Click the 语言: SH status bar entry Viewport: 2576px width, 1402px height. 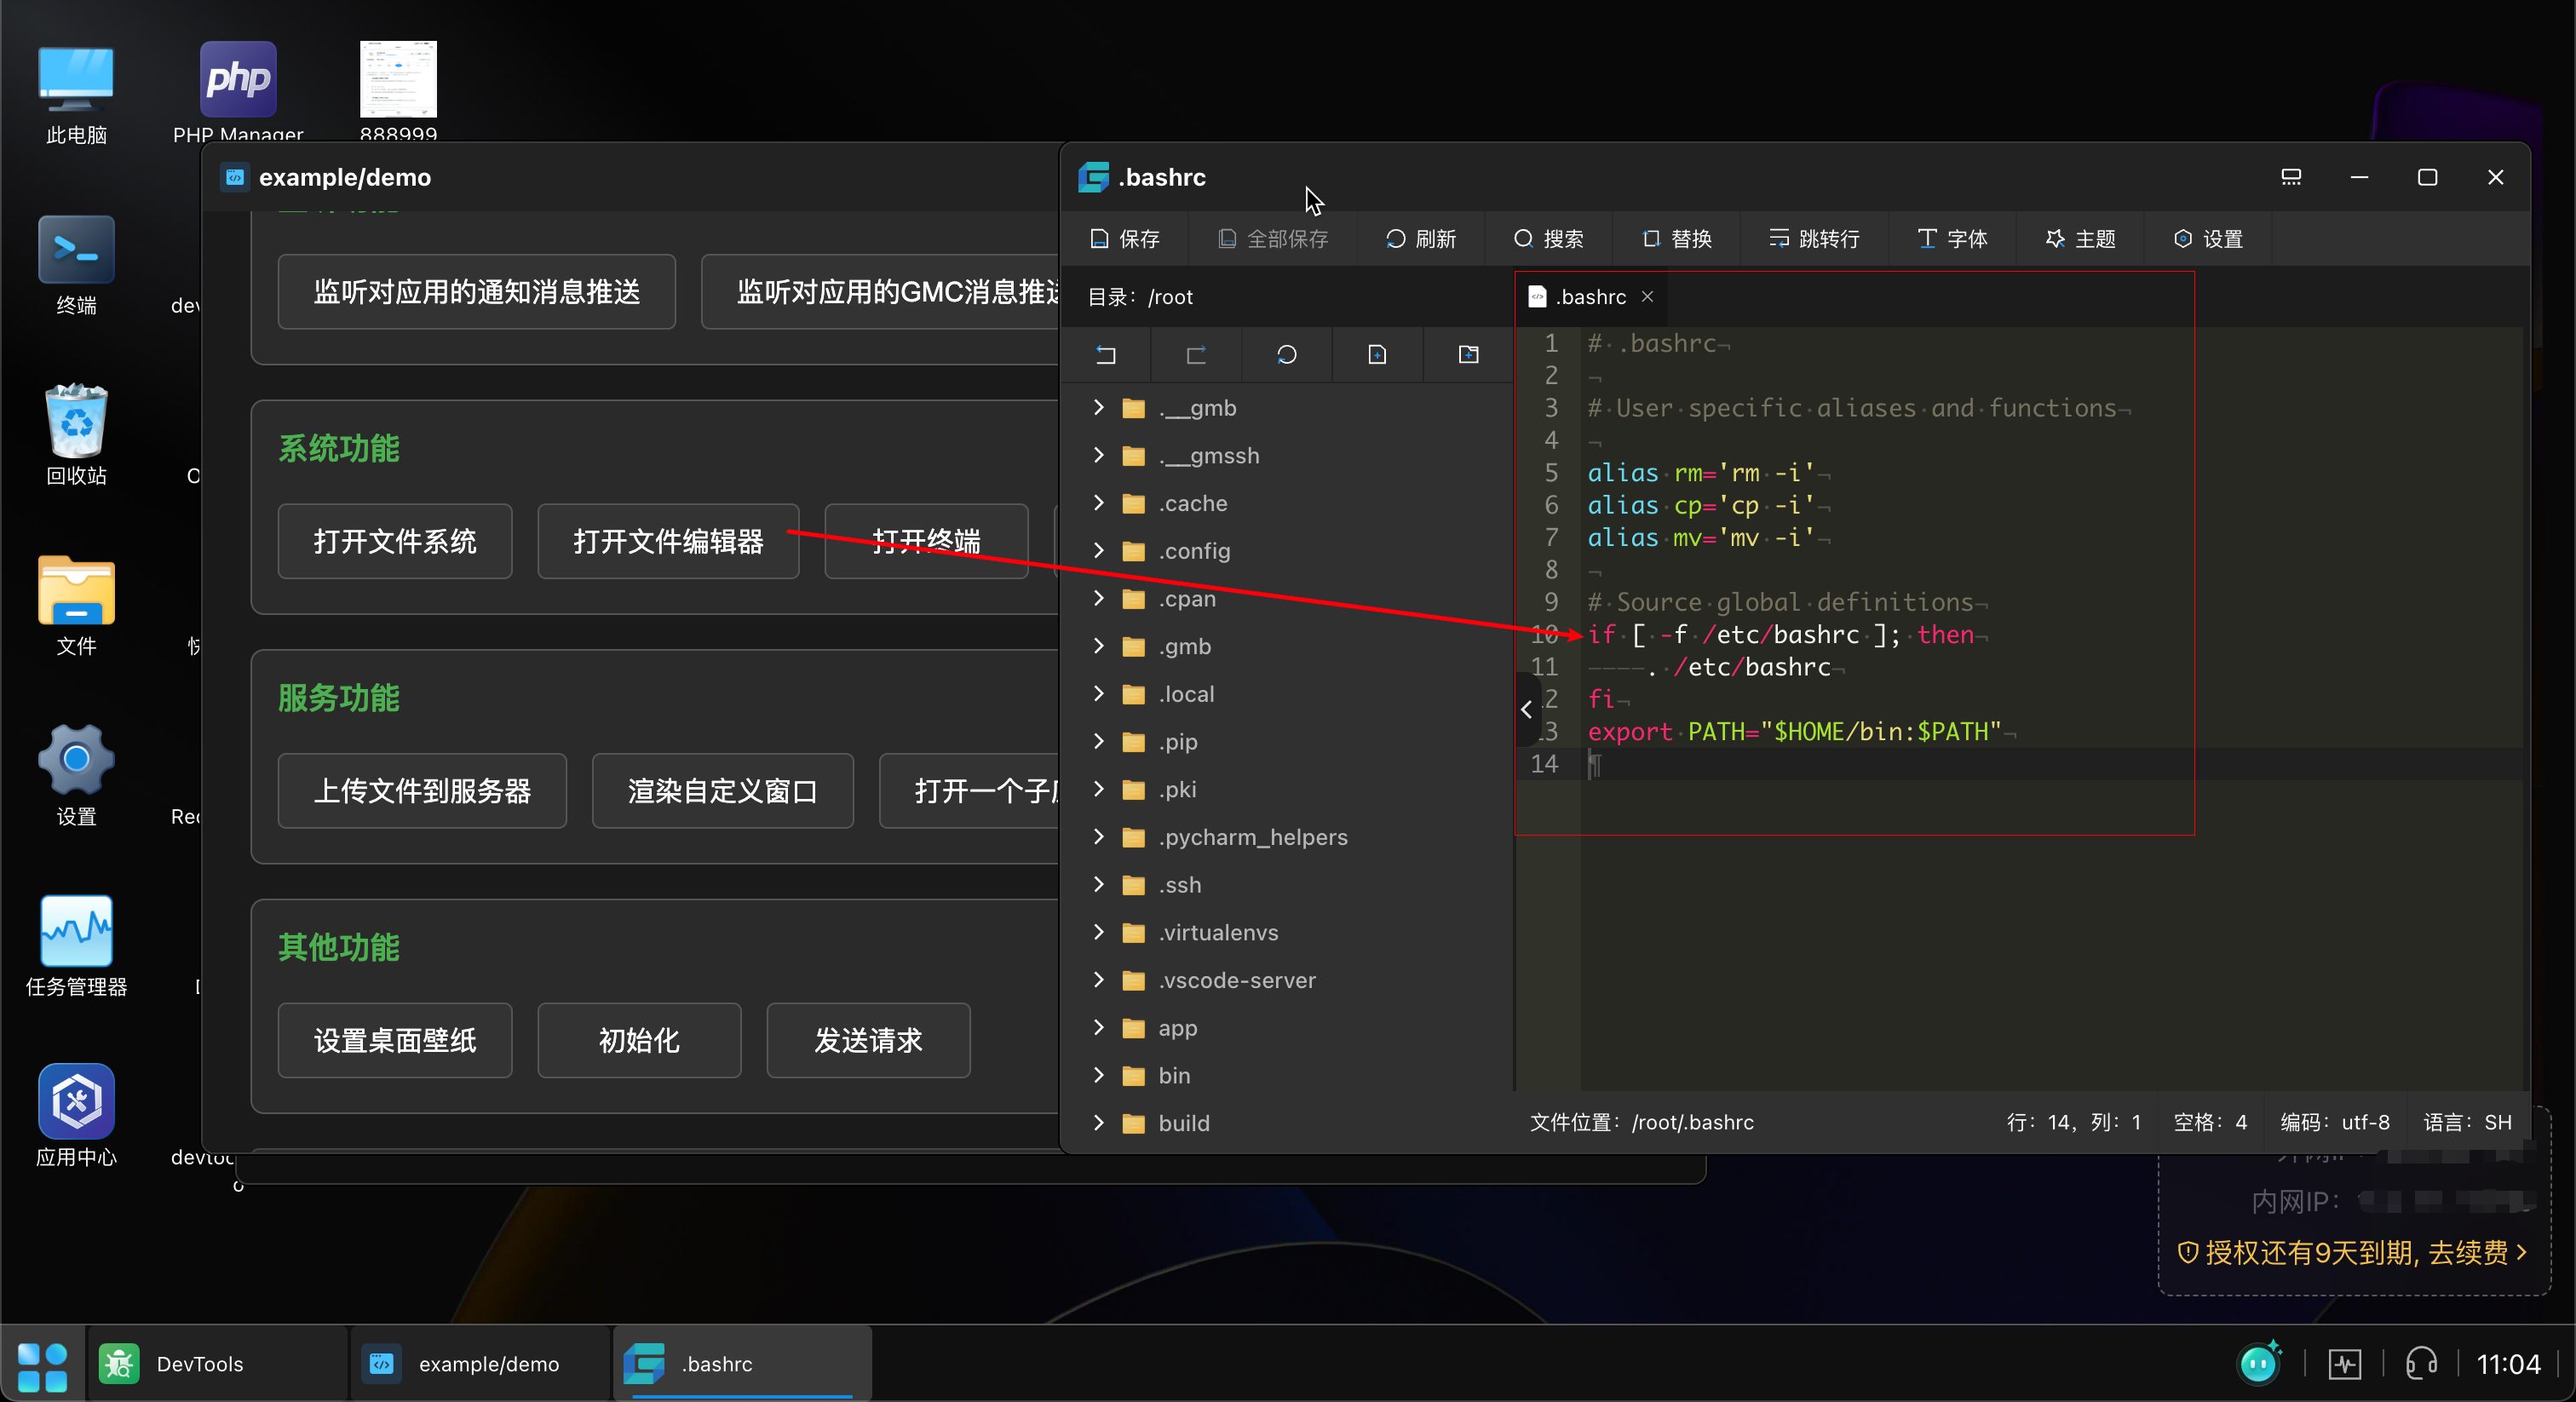[2467, 1122]
